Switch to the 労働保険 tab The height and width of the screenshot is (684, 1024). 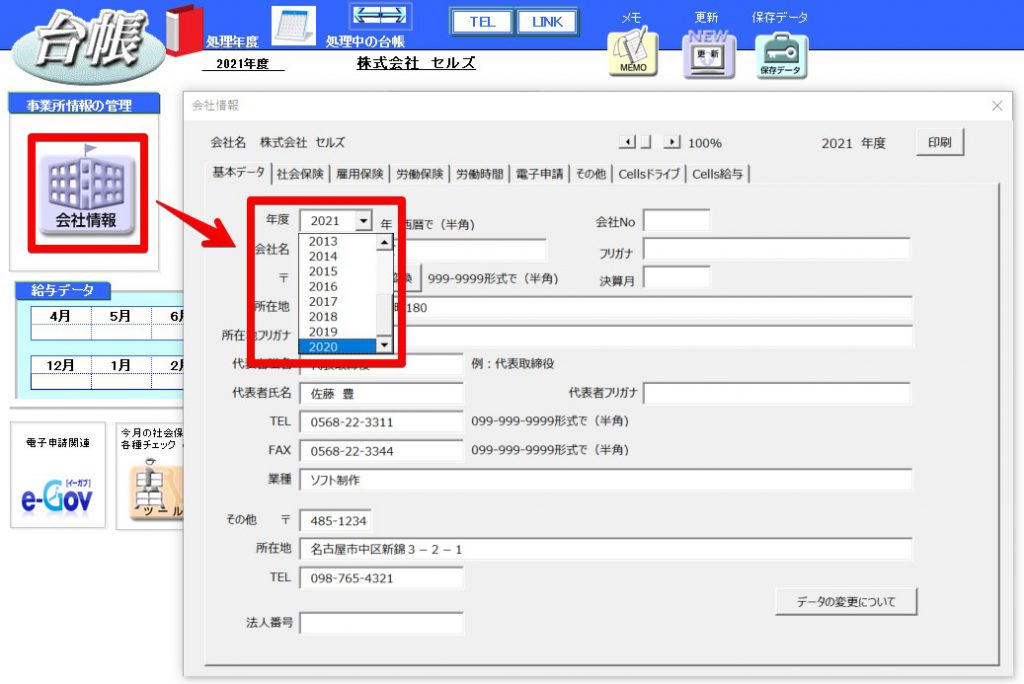click(419, 174)
